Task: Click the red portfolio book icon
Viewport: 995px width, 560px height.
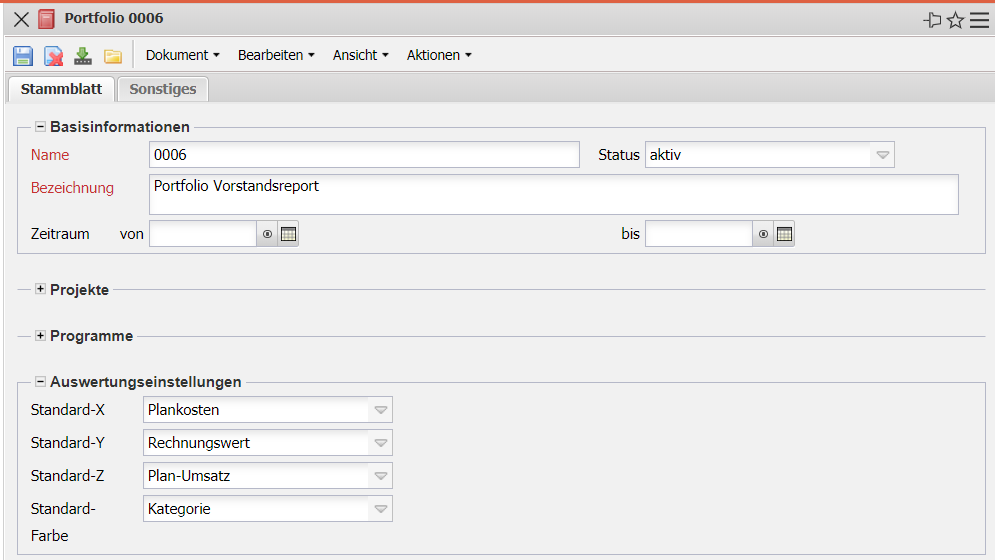Action: (46, 19)
